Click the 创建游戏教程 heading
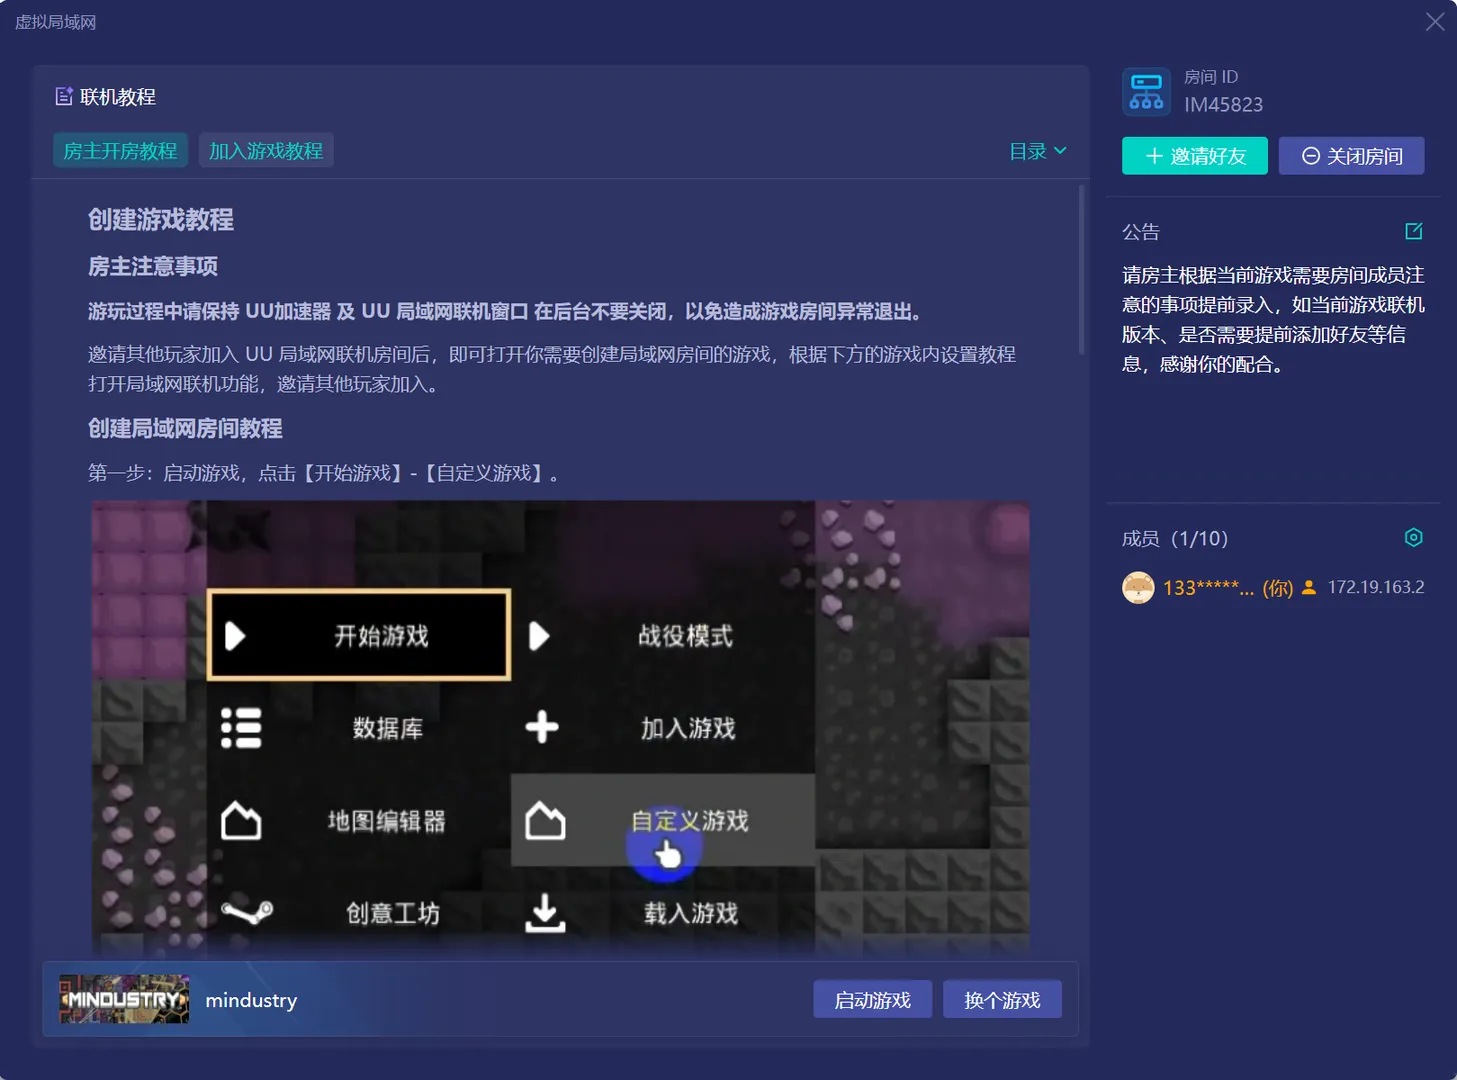This screenshot has width=1457, height=1080. coord(161,220)
